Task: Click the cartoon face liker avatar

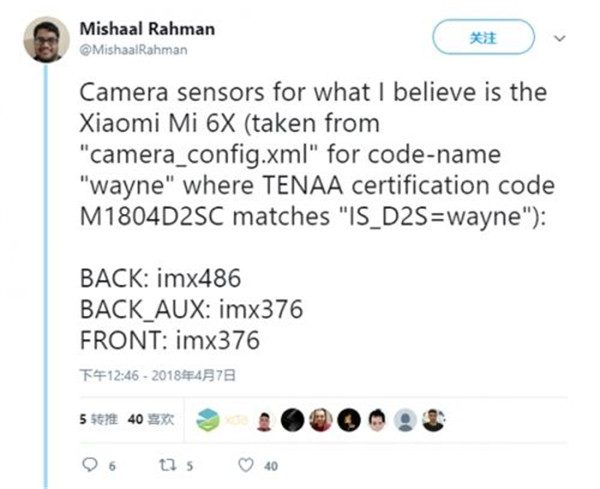Action: [377, 420]
